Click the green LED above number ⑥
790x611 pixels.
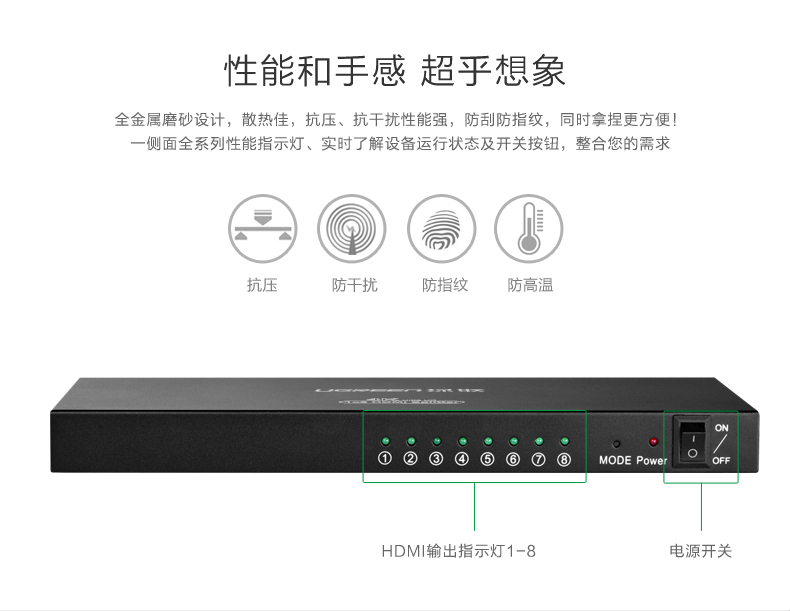(x=513, y=441)
